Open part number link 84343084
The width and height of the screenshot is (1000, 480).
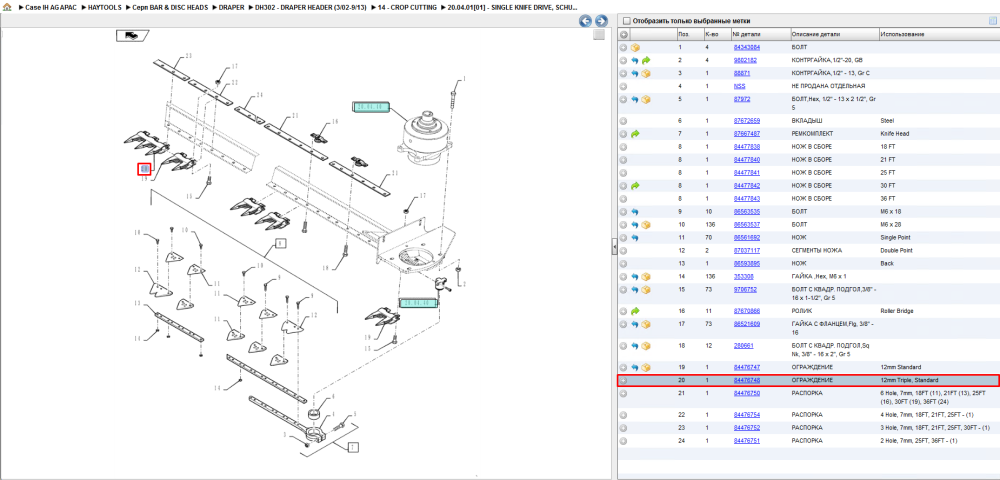pyautogui.click(x=746, y=47)
